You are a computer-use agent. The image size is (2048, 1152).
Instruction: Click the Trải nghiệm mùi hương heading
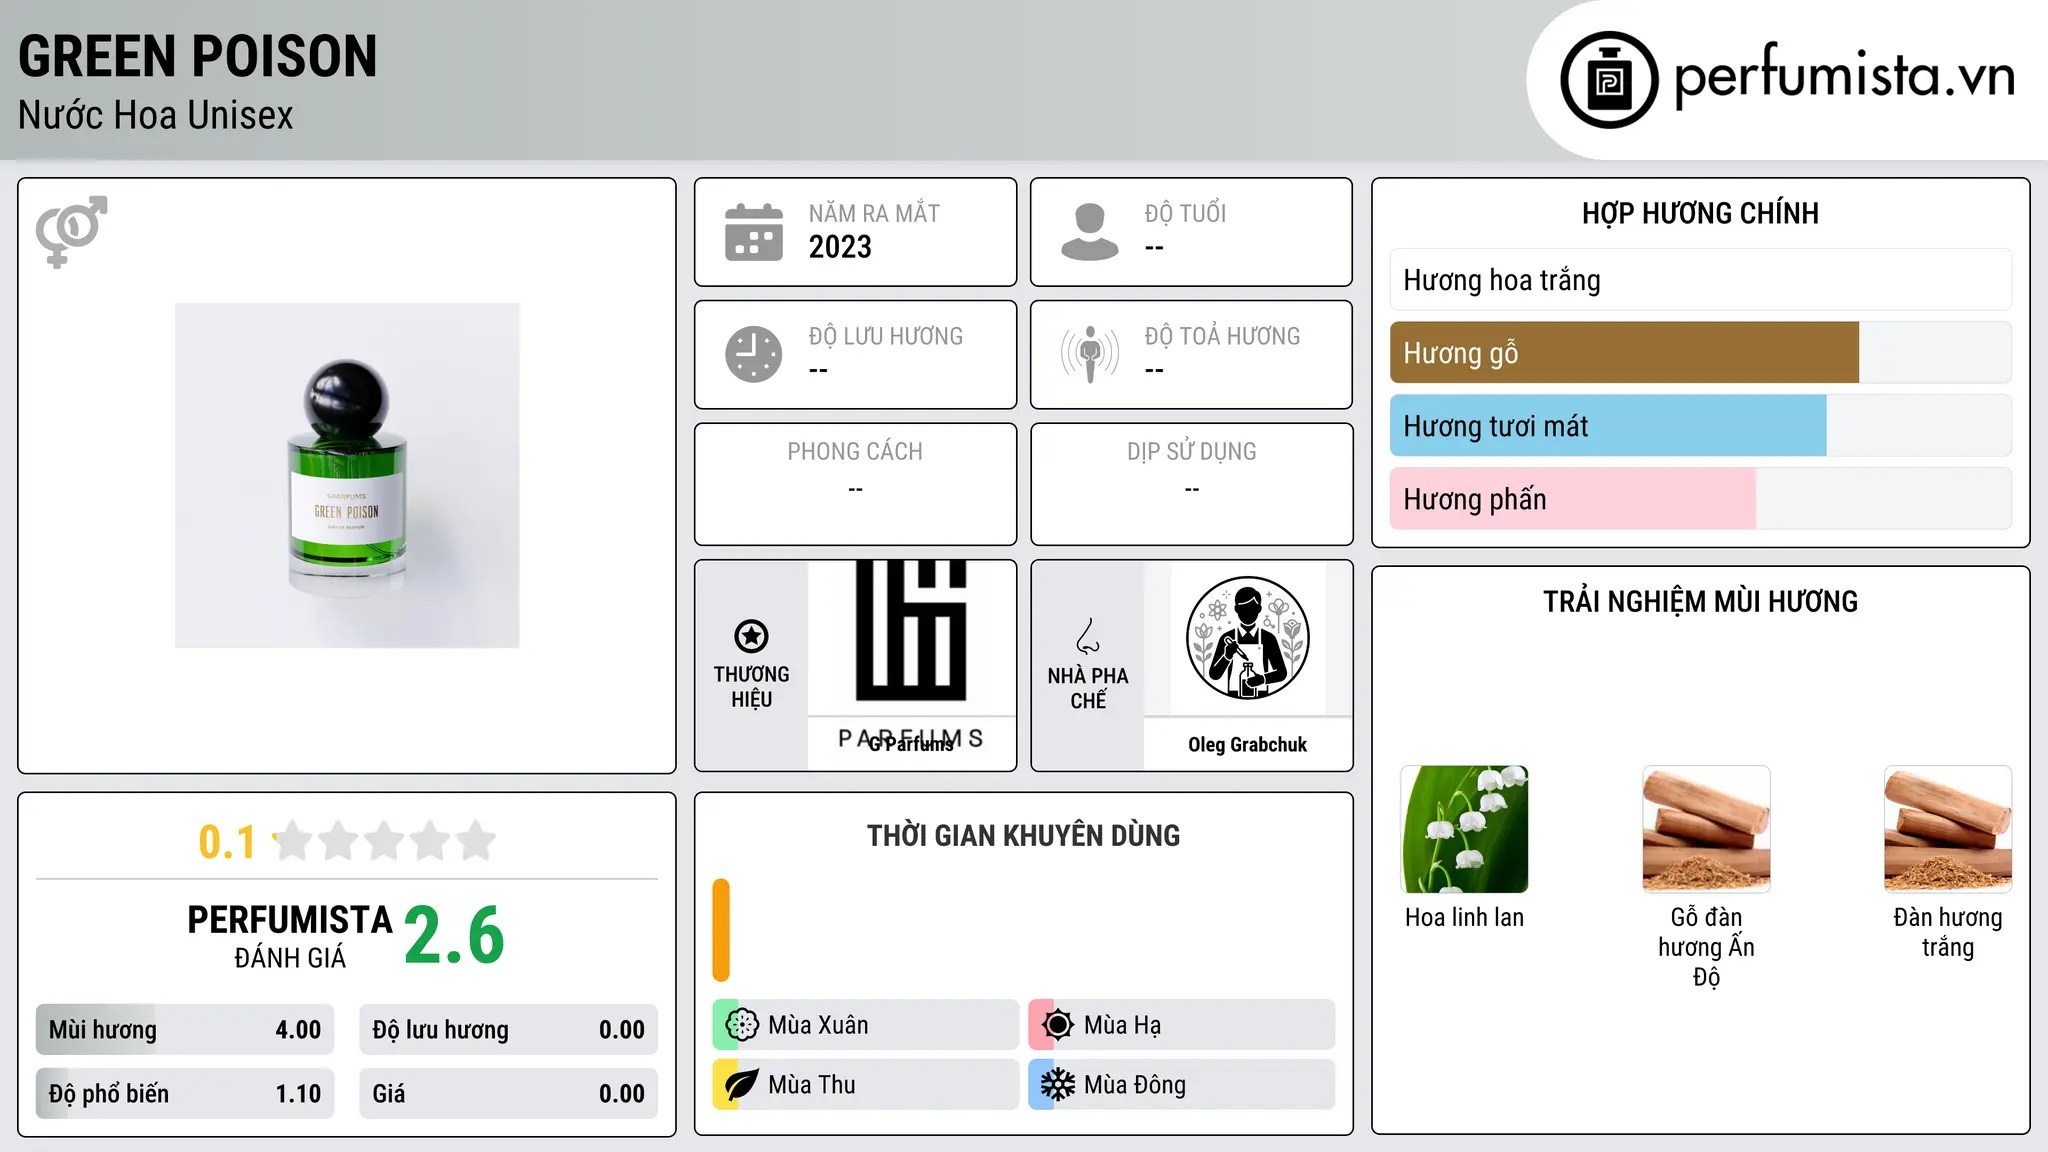1700,601
